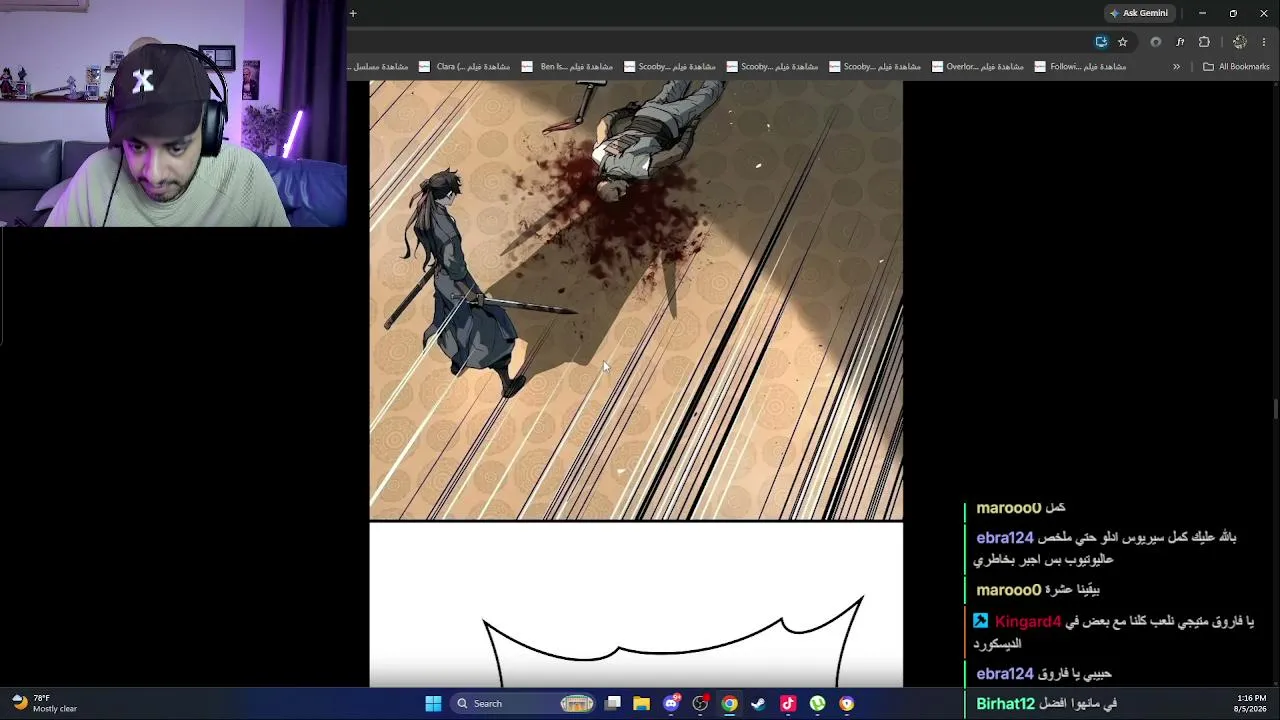Click the 'f?' extension icon

[x=1180, y=42]
